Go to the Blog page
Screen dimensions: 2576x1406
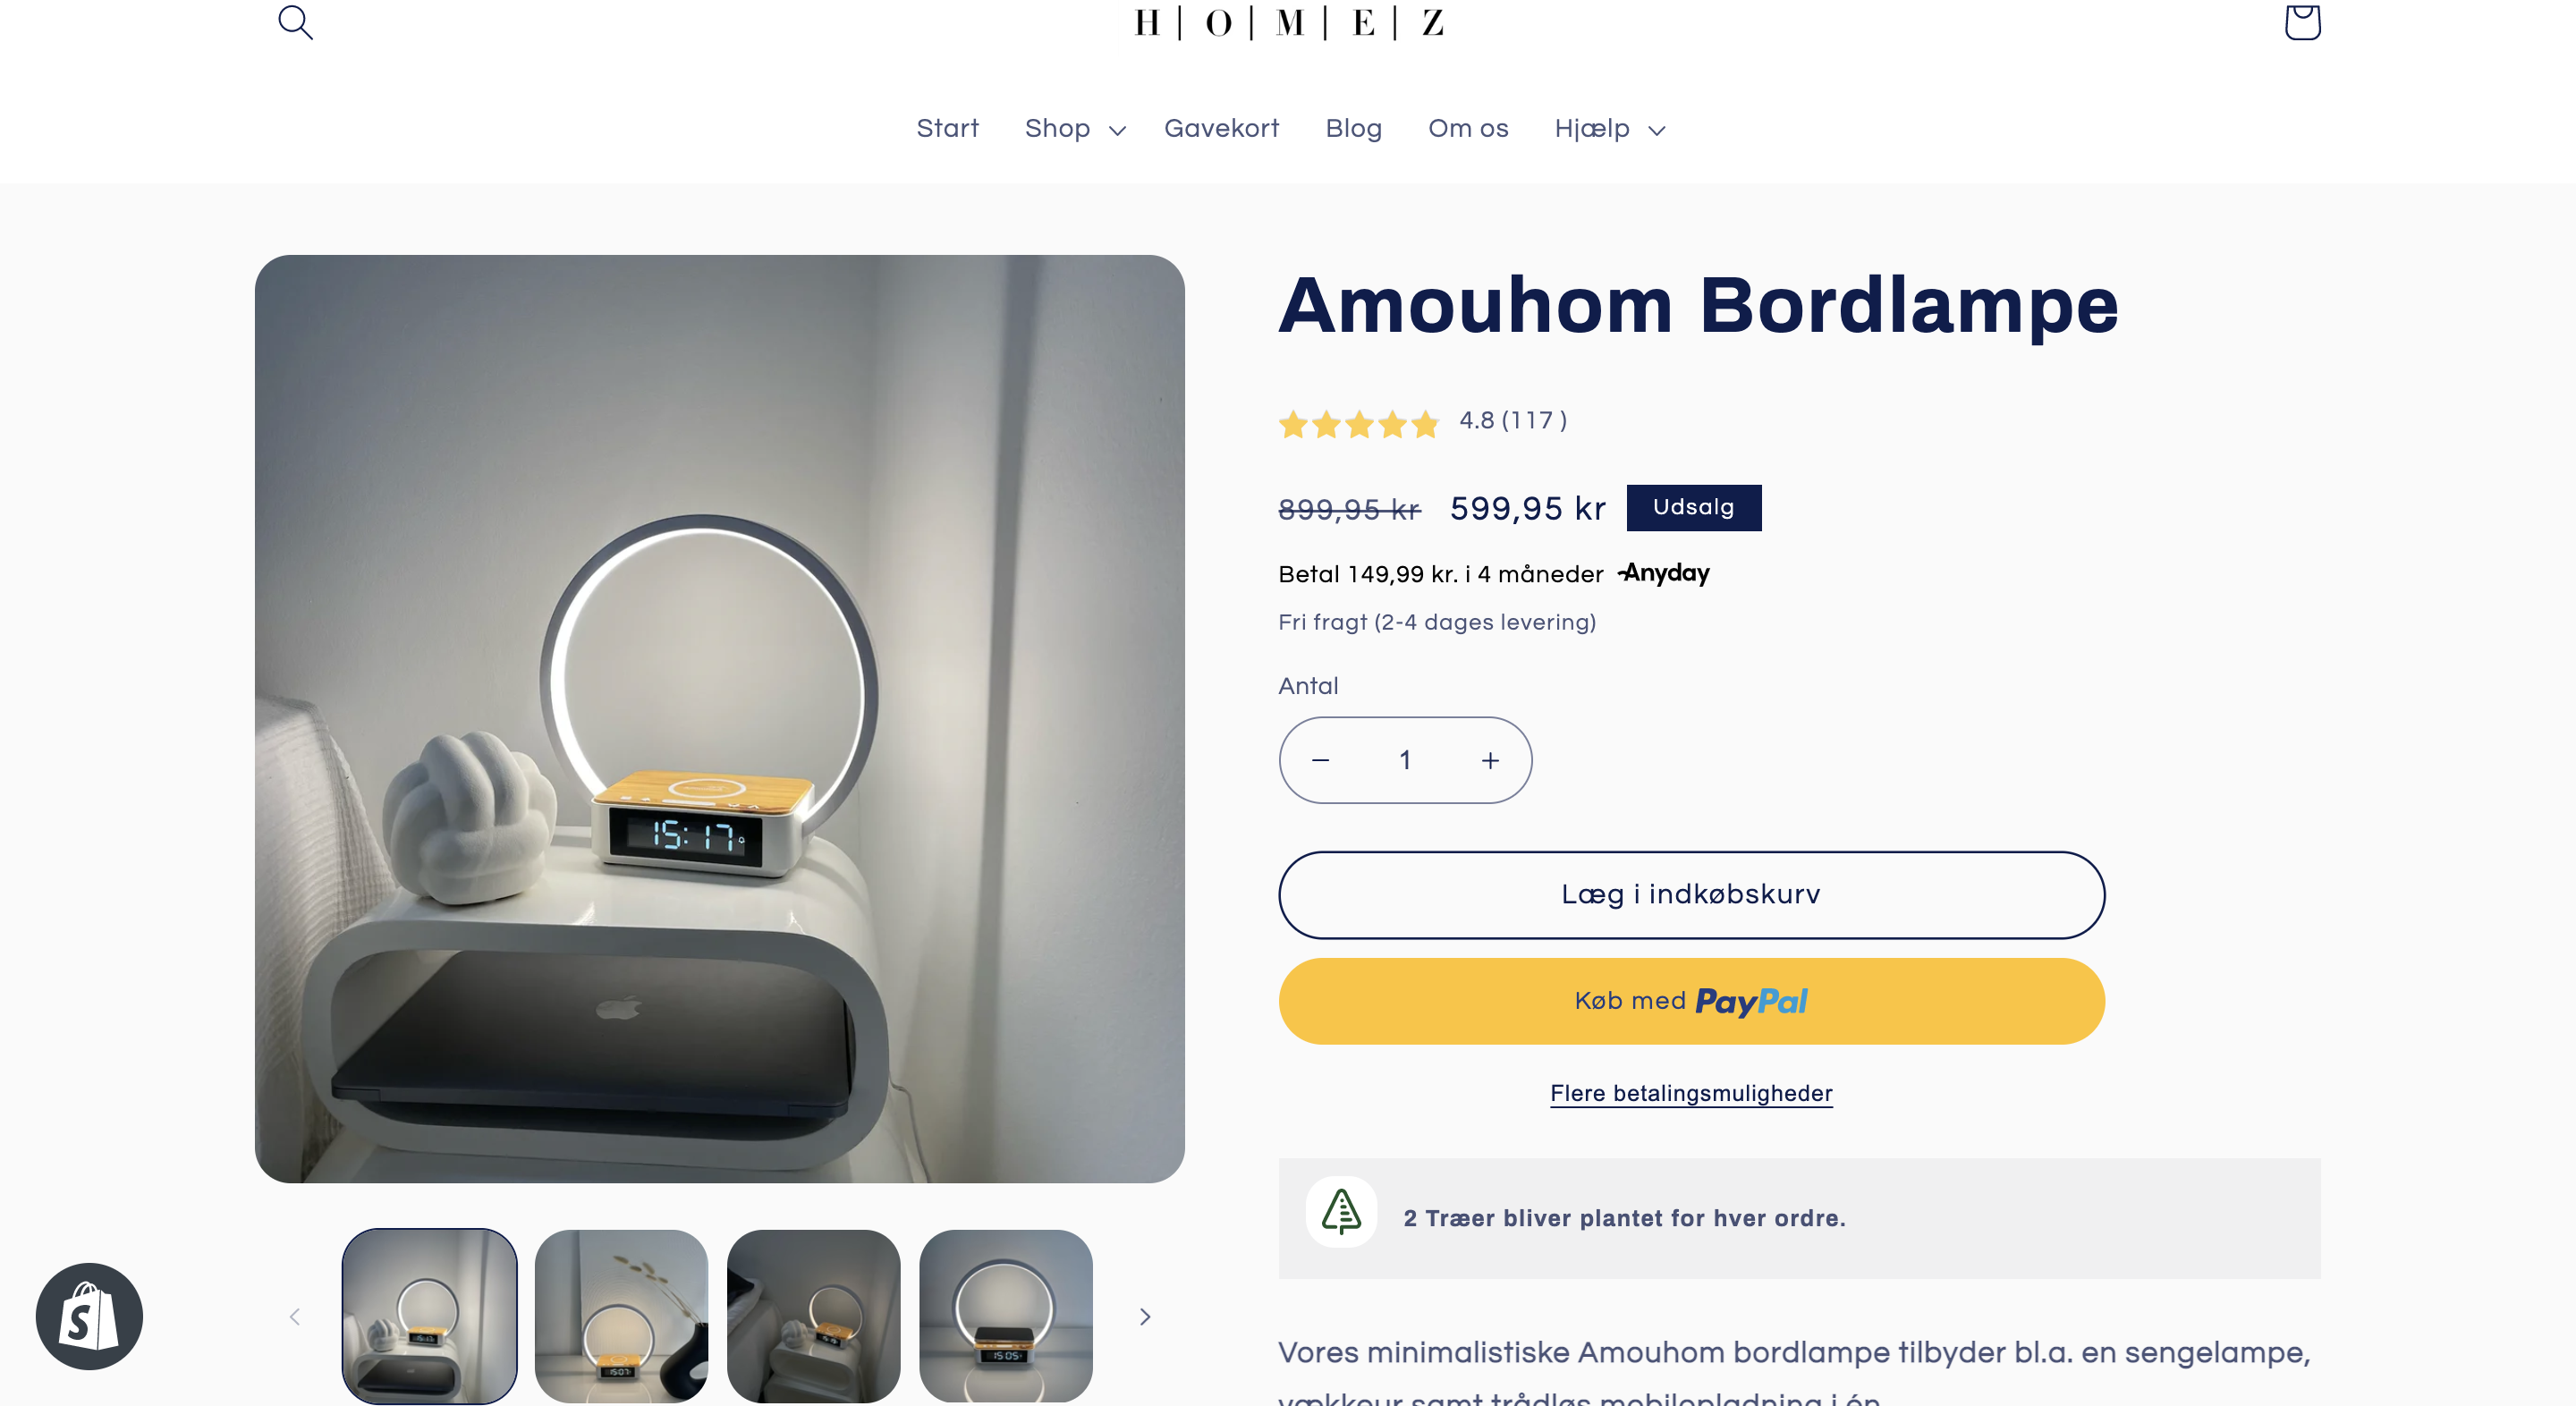tap(1353, 129)
